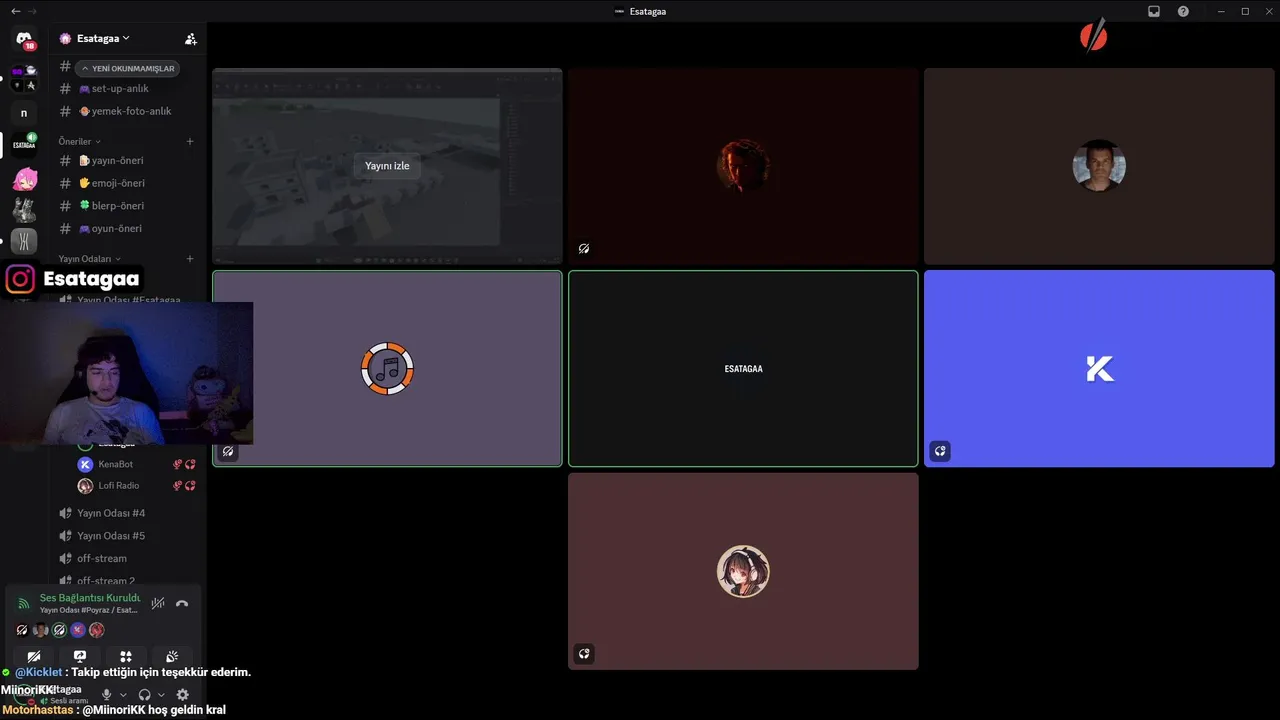The width and height of the screenshot is (1280, 720).
Task: Collapse the Öneriler category
Action: tap(80, 141)
